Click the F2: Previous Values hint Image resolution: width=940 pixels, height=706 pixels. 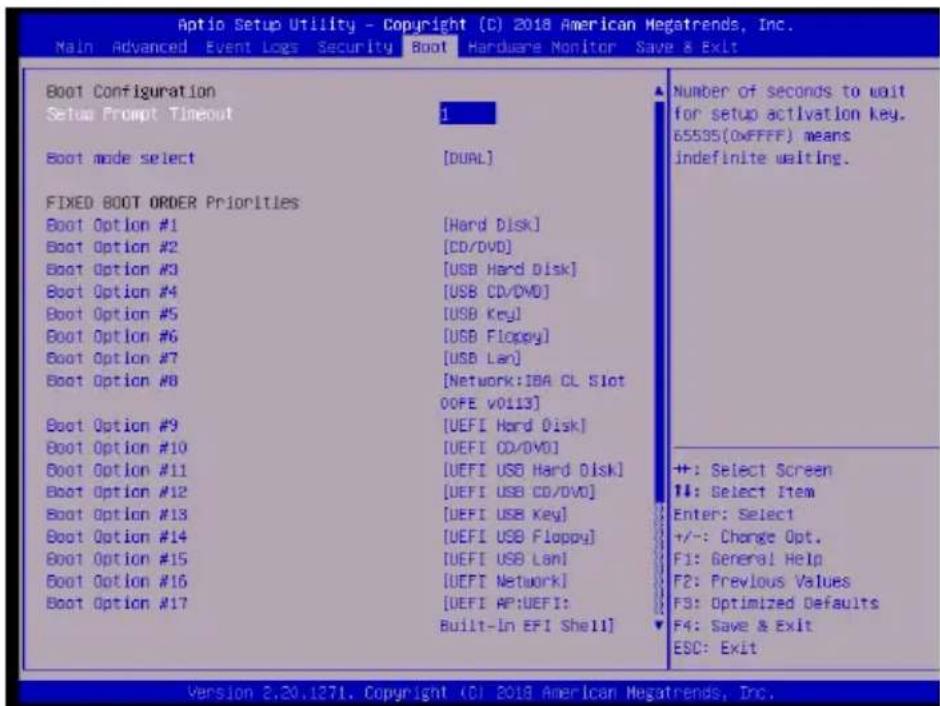tap(761, 581)
